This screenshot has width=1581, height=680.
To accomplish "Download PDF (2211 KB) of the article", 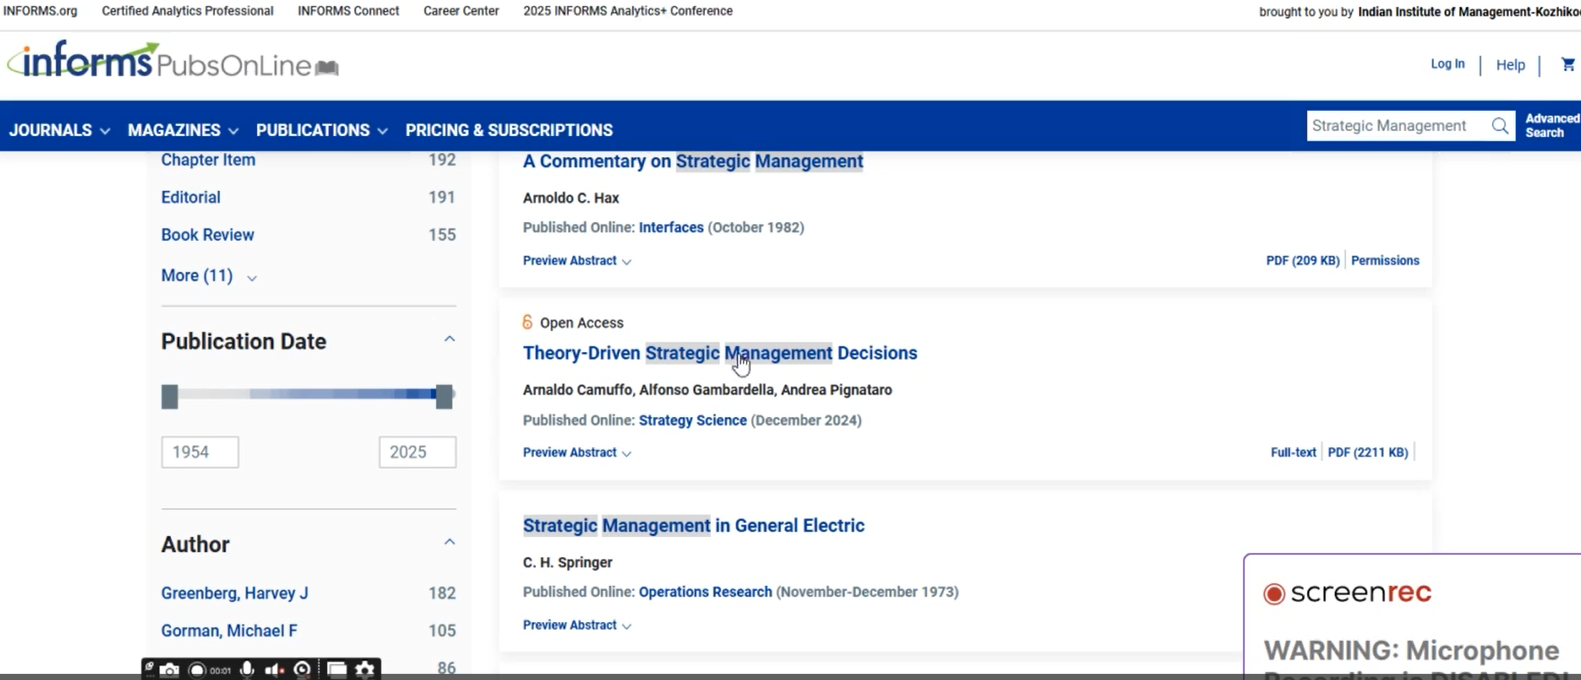I will pos(1367,453).
